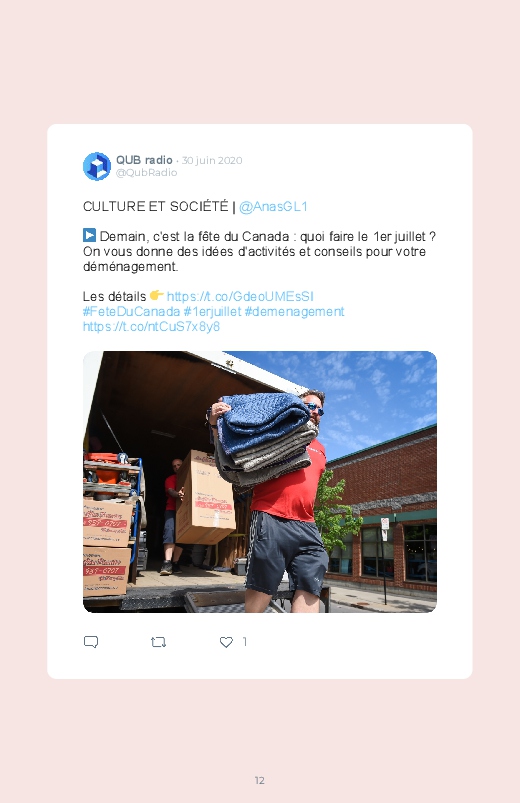The height and width of the screenshot is (803, 520).
Task: Click the page number 12
Action: [x=260, y=780]
